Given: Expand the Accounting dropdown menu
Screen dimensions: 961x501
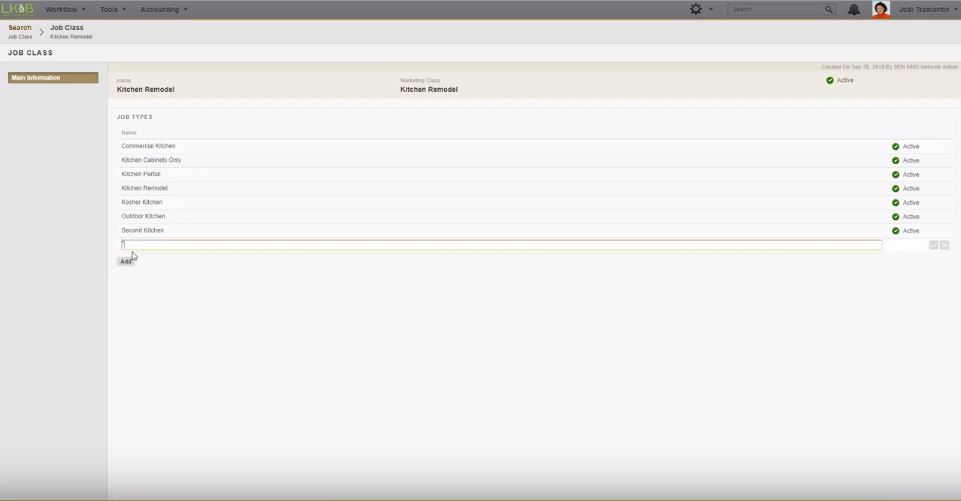Looking at the screenshot, I should coord(164,9).
